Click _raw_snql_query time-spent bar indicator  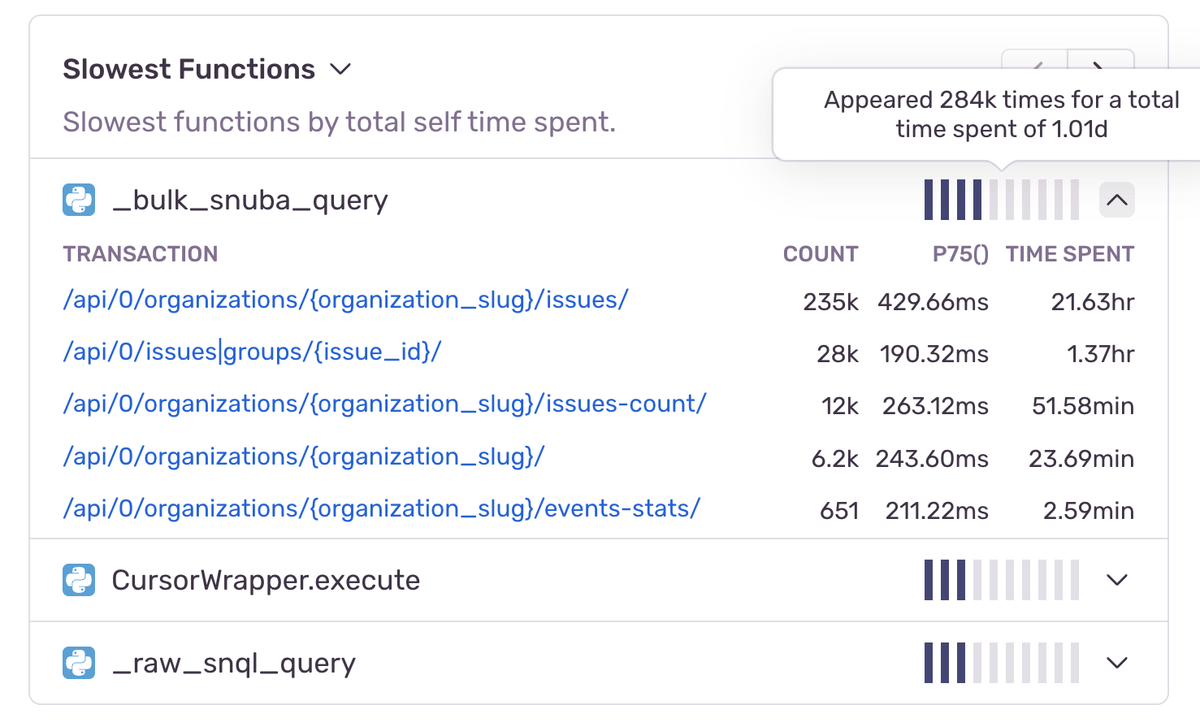[1001, 662]
